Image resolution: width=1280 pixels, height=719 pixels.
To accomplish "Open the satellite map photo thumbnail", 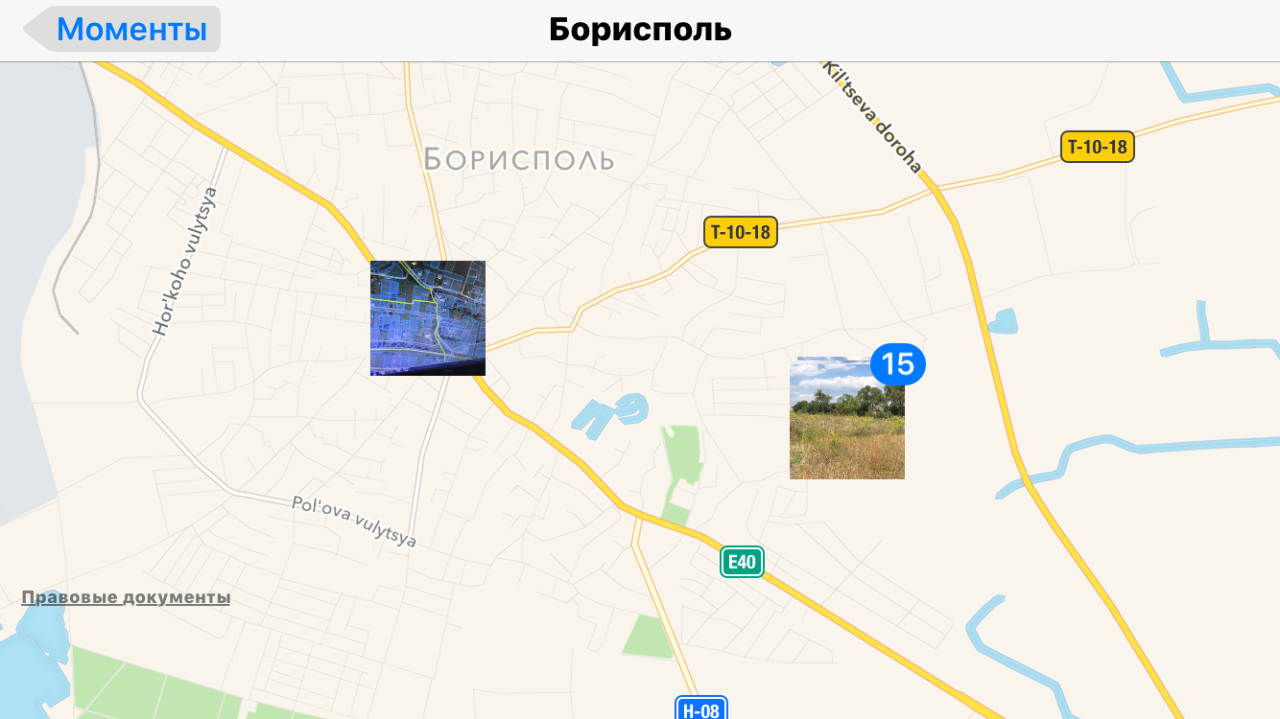I will [x=428, y=318].
